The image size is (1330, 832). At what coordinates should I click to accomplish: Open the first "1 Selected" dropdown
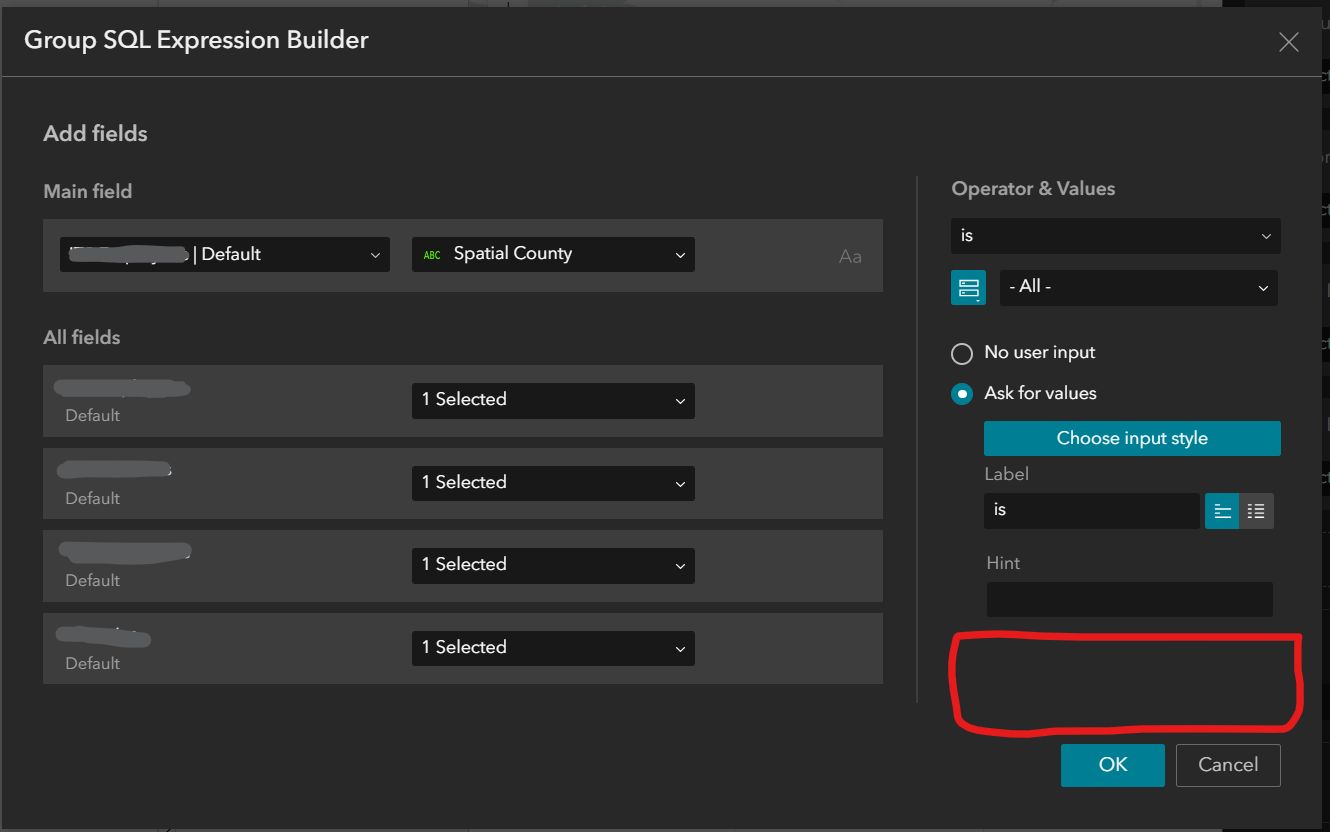pyautogui.click(x=553, y=400)
